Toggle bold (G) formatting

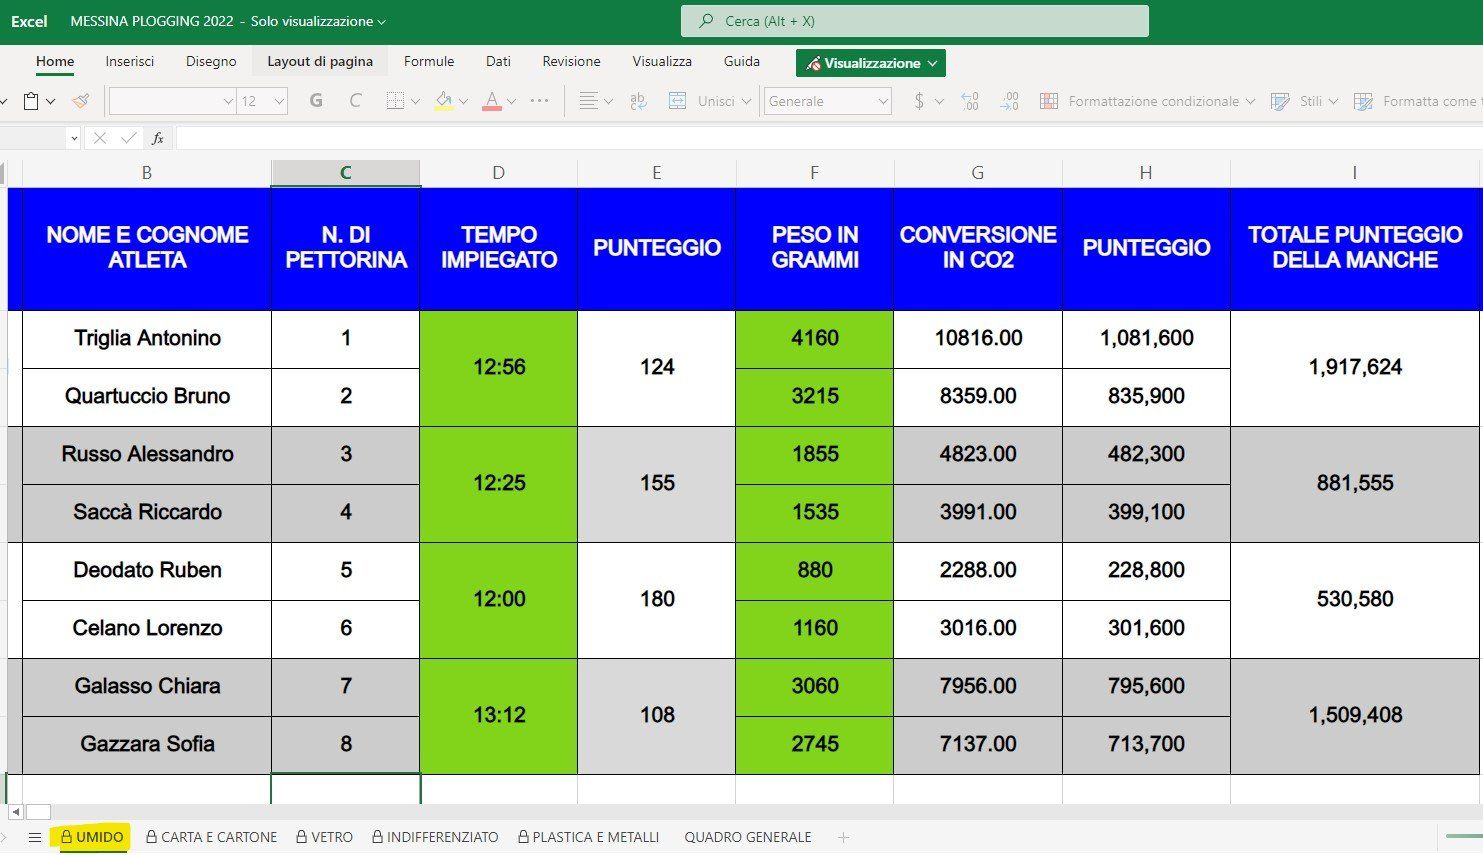tap(316, 101)
